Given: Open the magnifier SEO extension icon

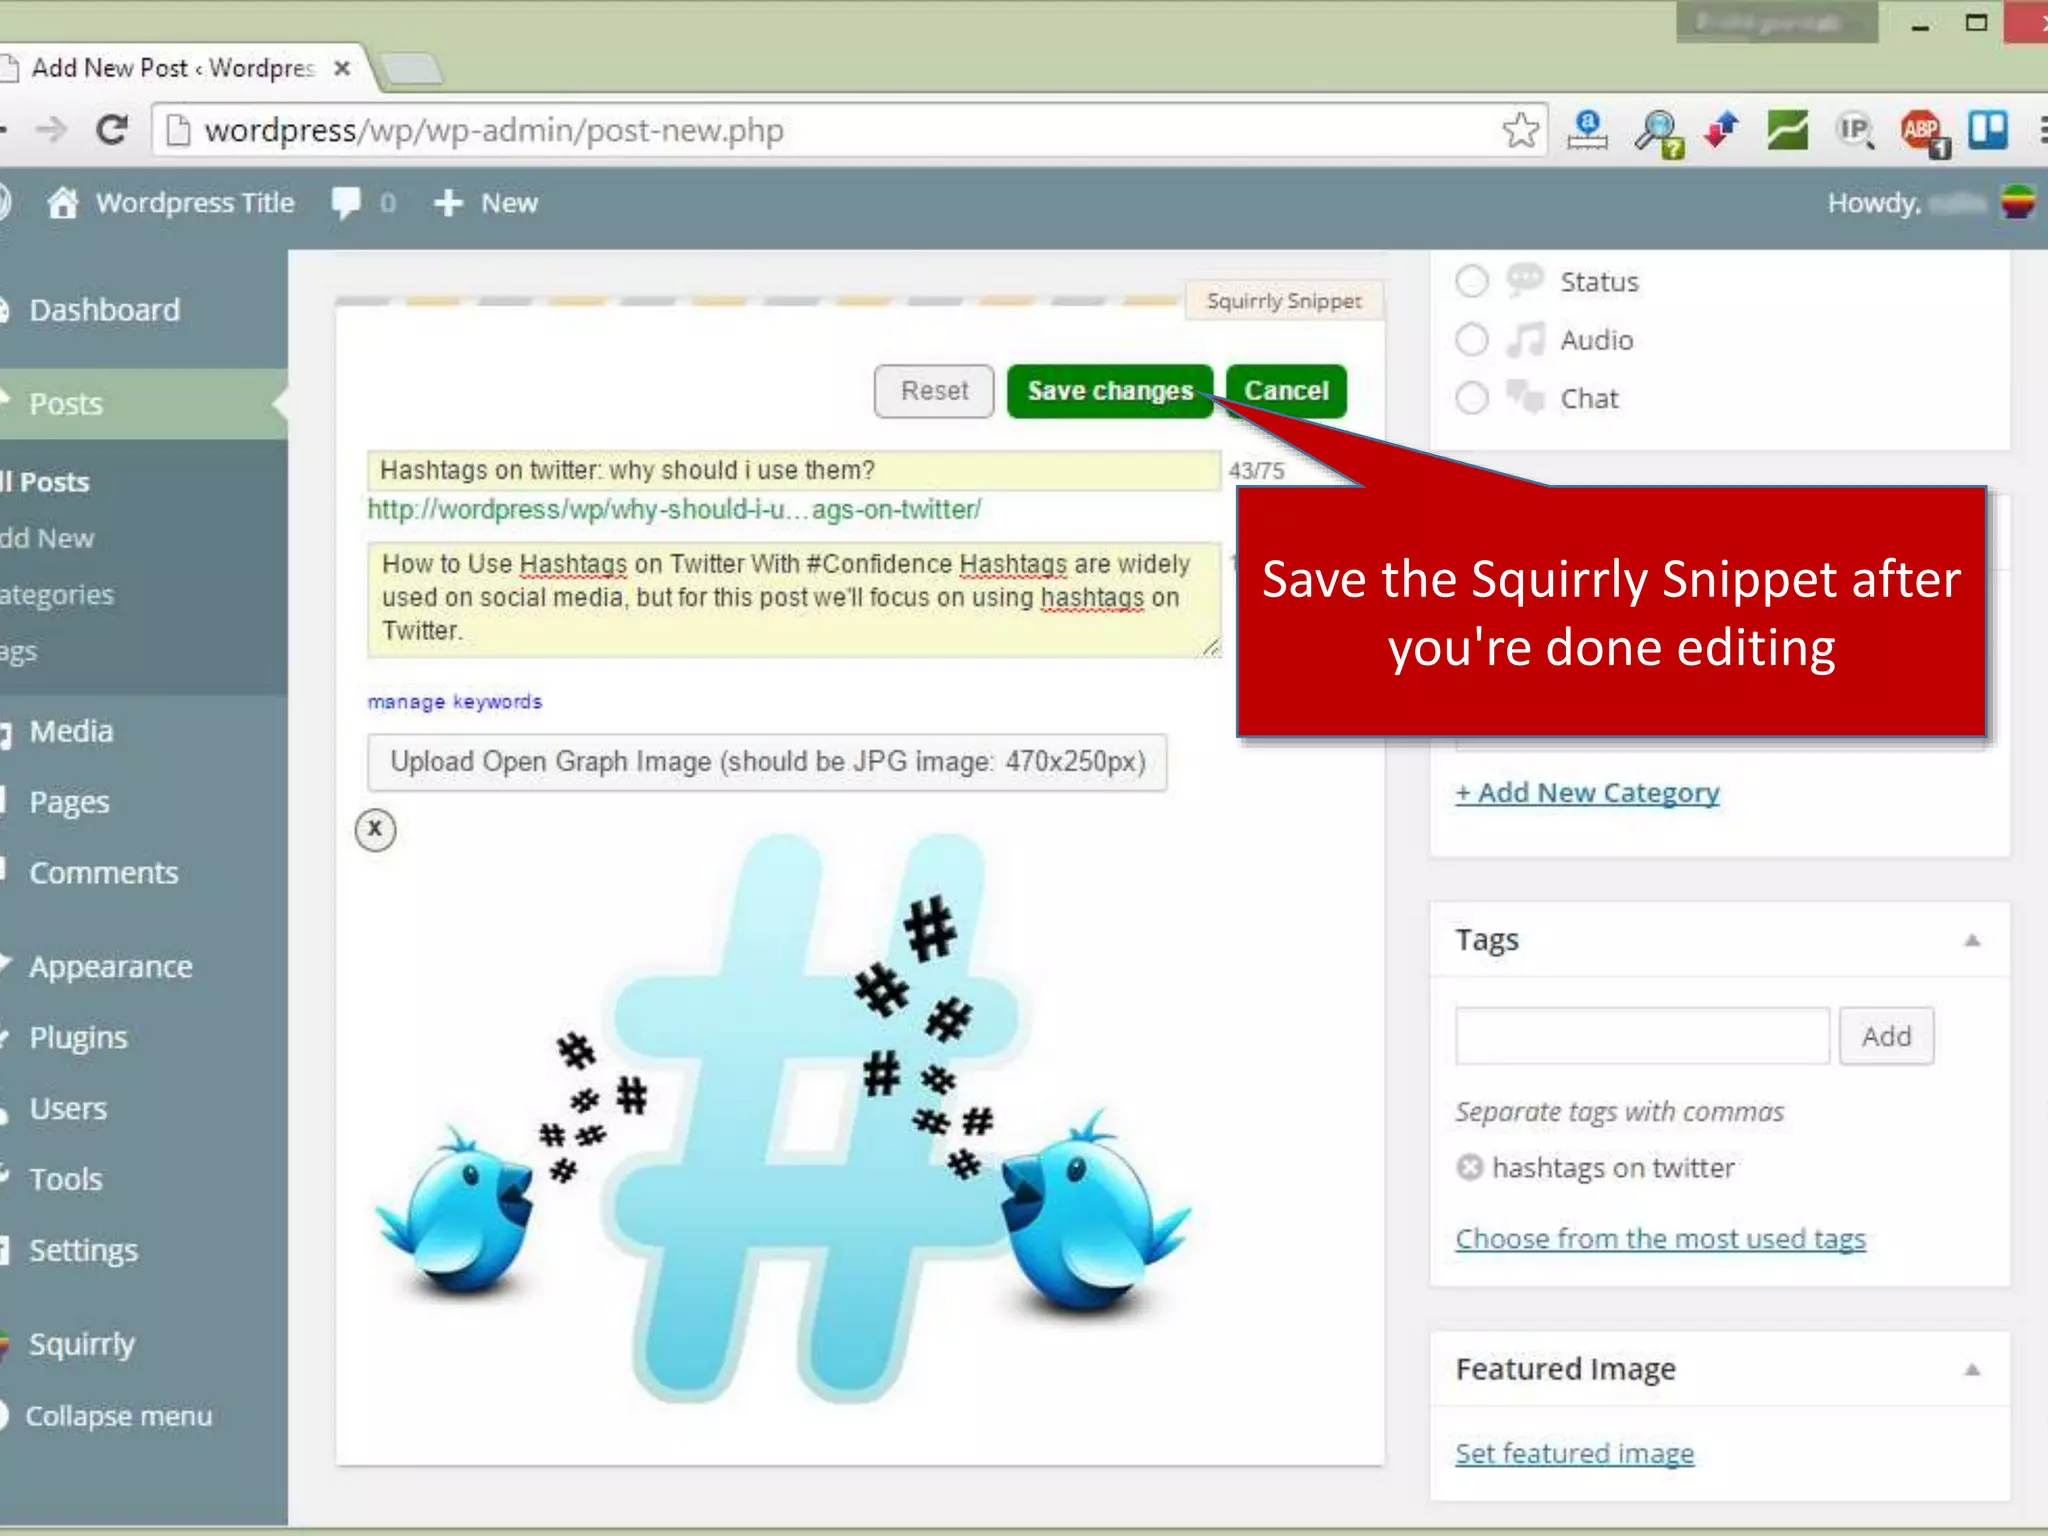Looking at the screenshot, I should 1658,132.
